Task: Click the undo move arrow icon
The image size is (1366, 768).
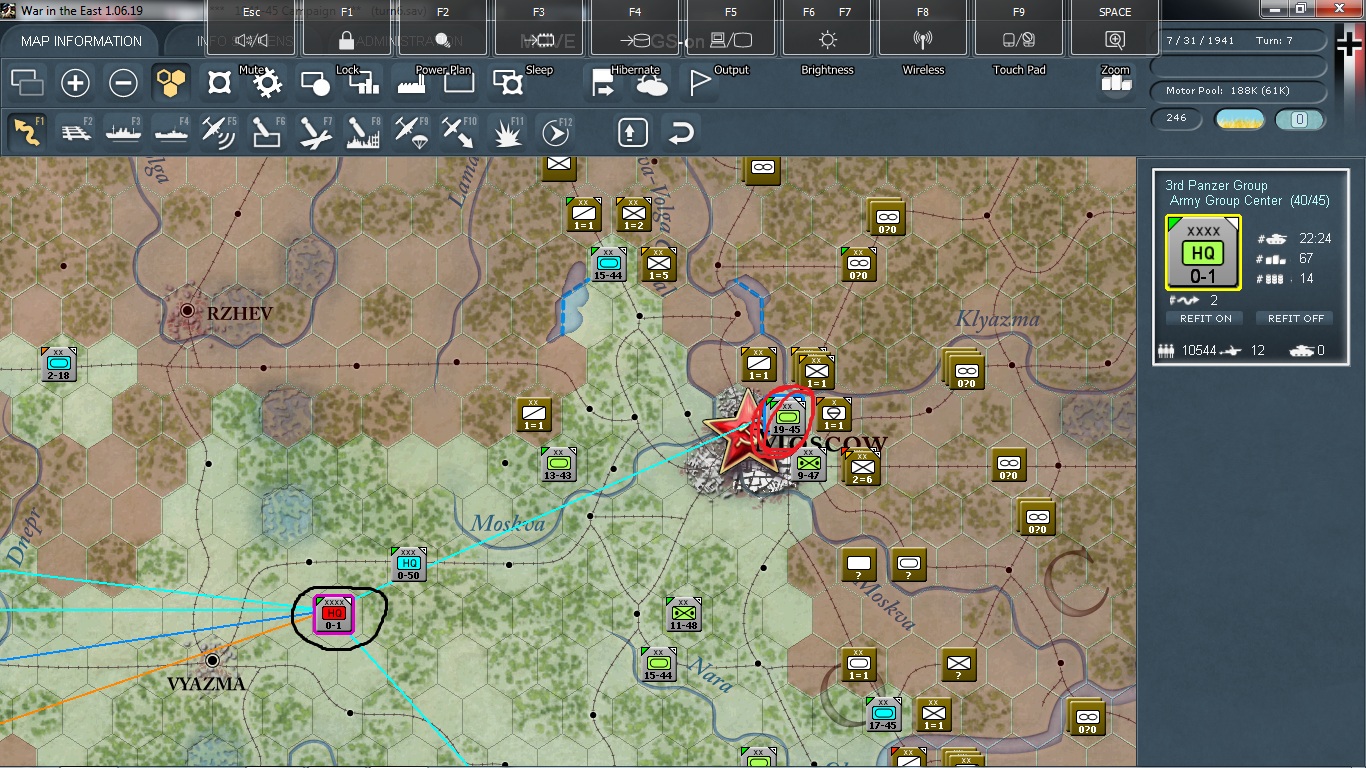Action: pos(681,132)
